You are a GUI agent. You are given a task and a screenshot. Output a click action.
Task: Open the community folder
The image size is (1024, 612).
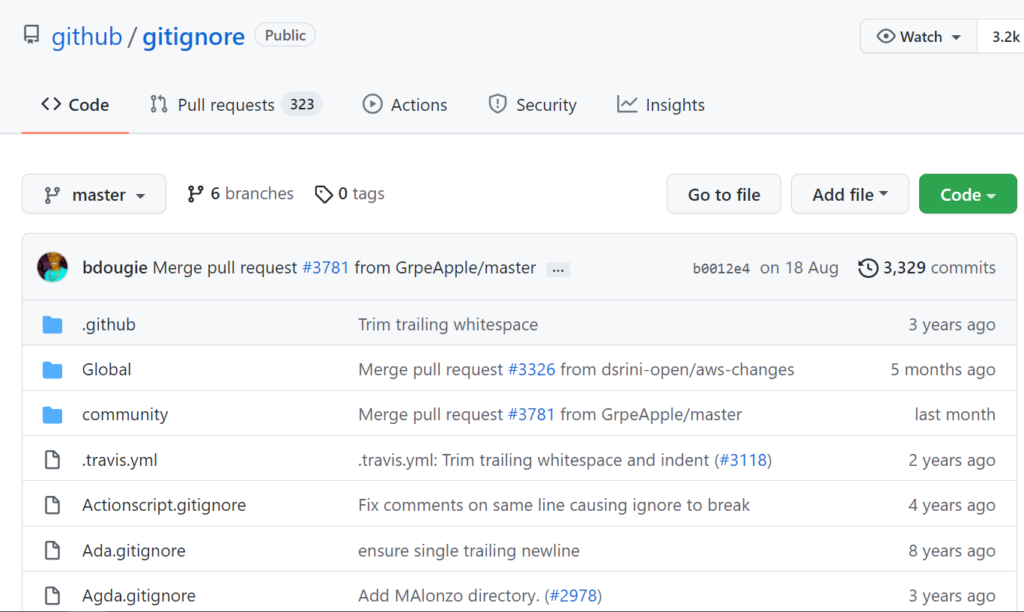pos(125,415)
